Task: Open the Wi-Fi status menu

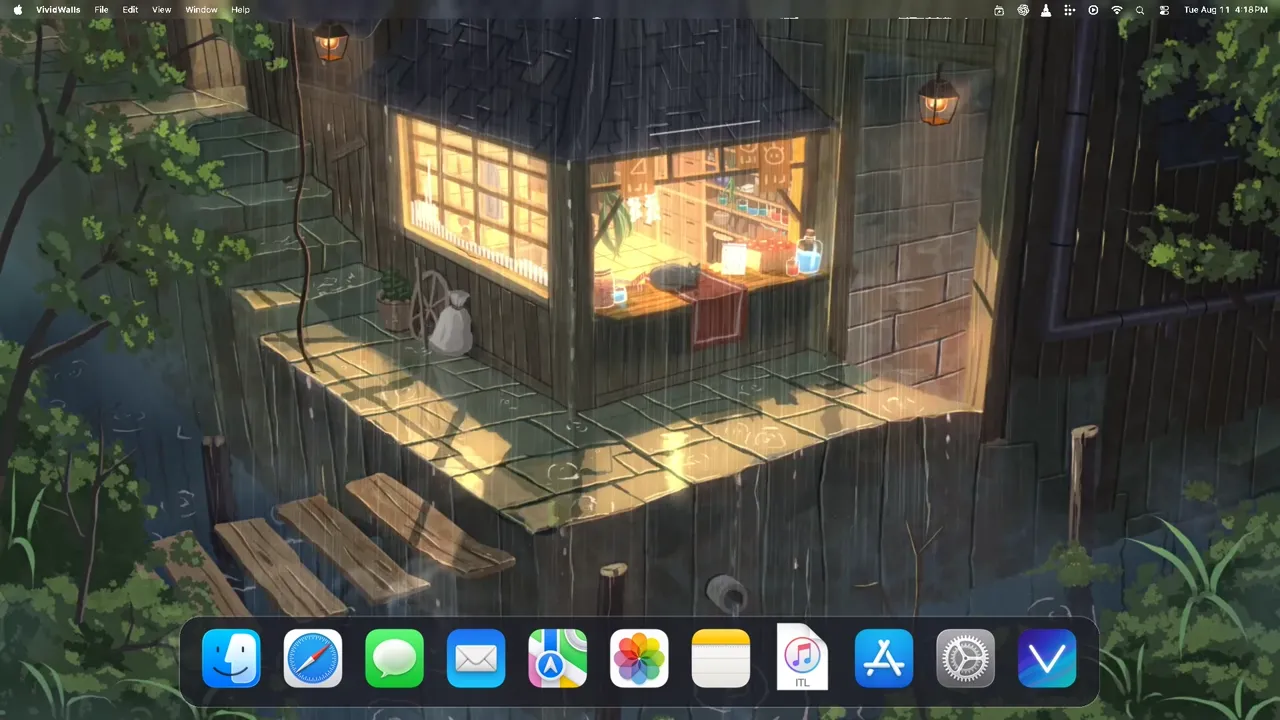Action: tap(1117, 10)
